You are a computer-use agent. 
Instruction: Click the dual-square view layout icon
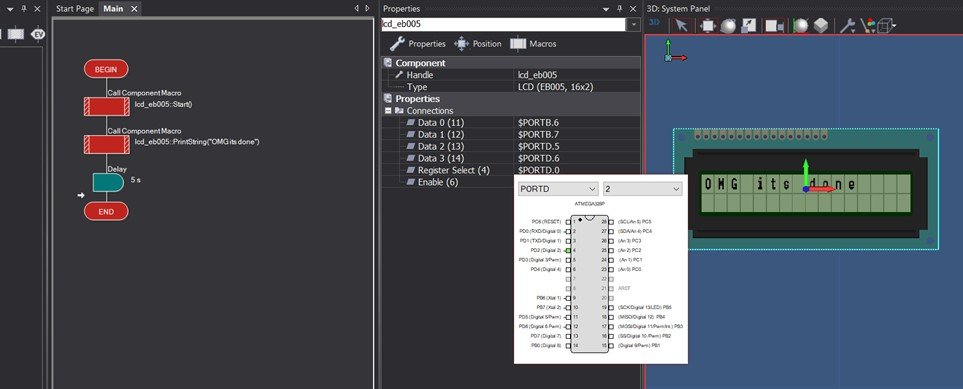[774, 26]
